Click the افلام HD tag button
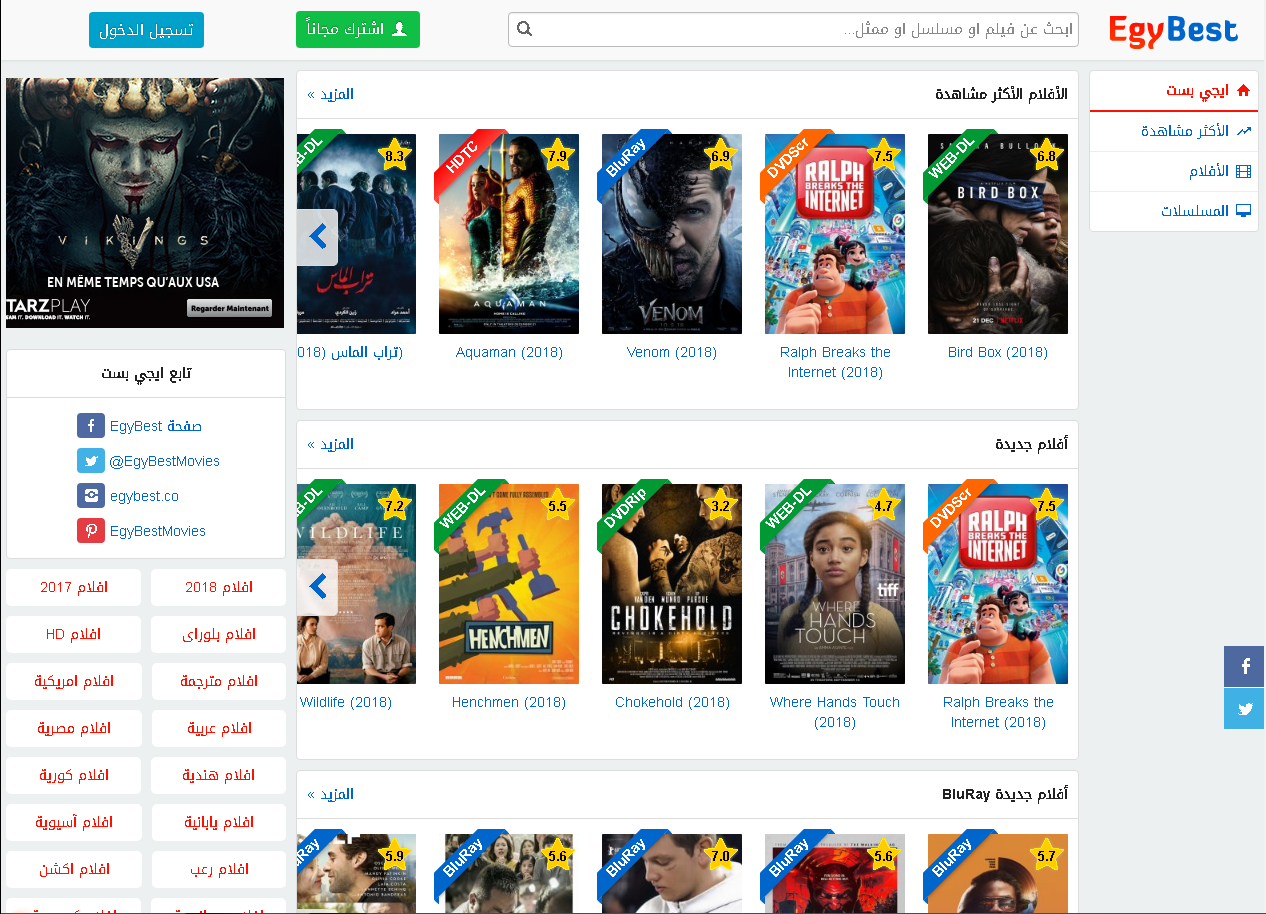Image resolution: width=1266 pixels, height=914 pixels. [x=73, y=634]
